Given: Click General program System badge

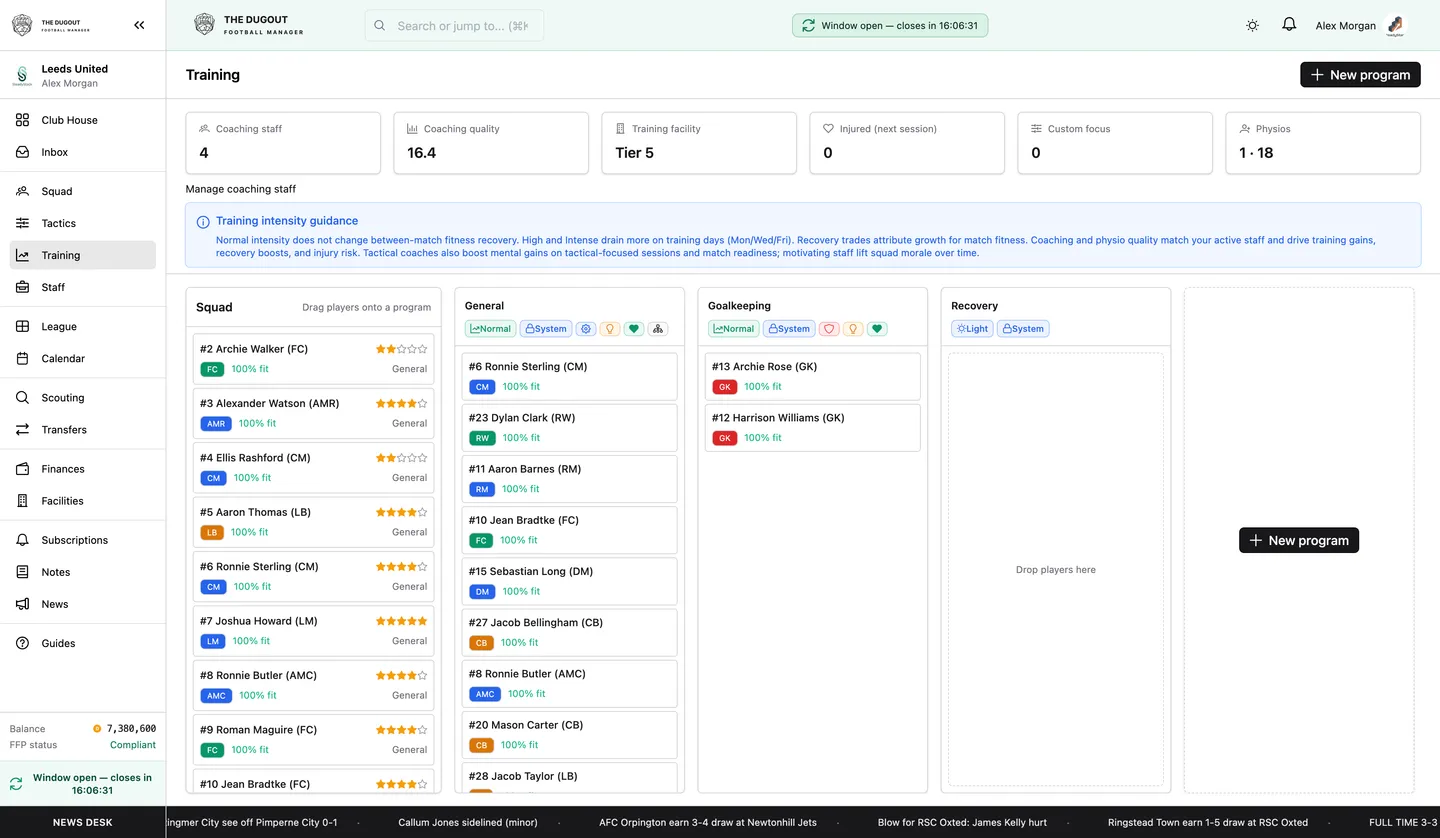Looking at the screenshot, I should (545, 329).
